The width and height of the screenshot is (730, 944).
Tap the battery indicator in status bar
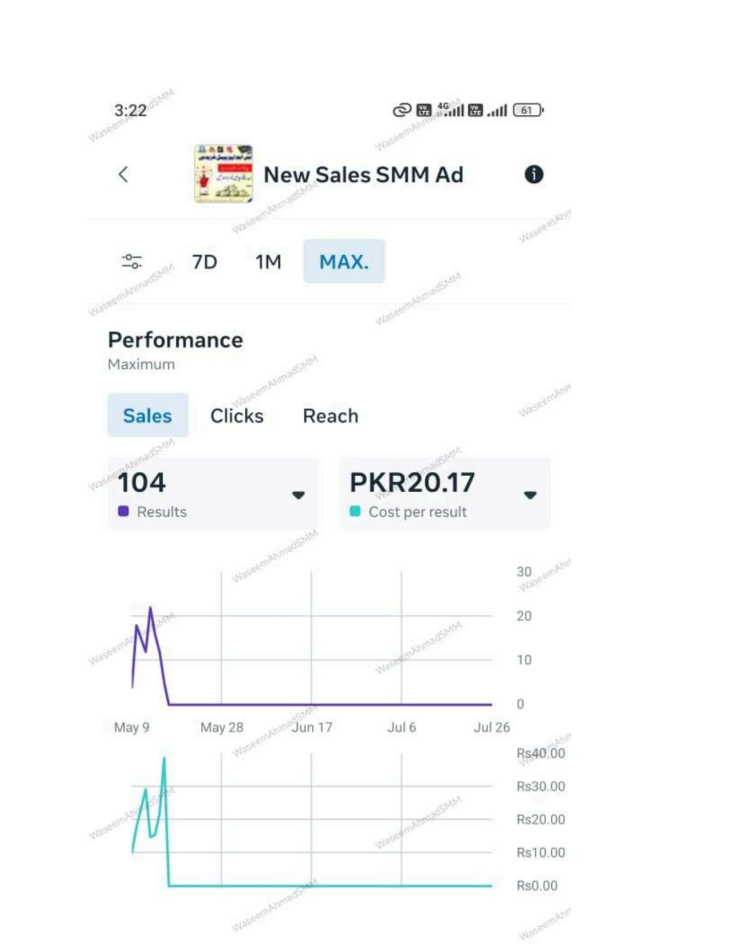528,110
